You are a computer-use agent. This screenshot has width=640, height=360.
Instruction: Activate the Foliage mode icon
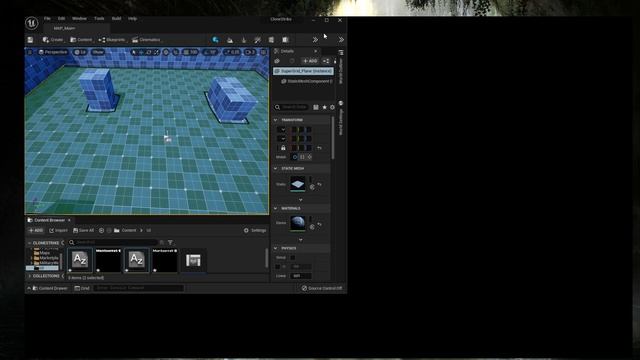(244, 40)
